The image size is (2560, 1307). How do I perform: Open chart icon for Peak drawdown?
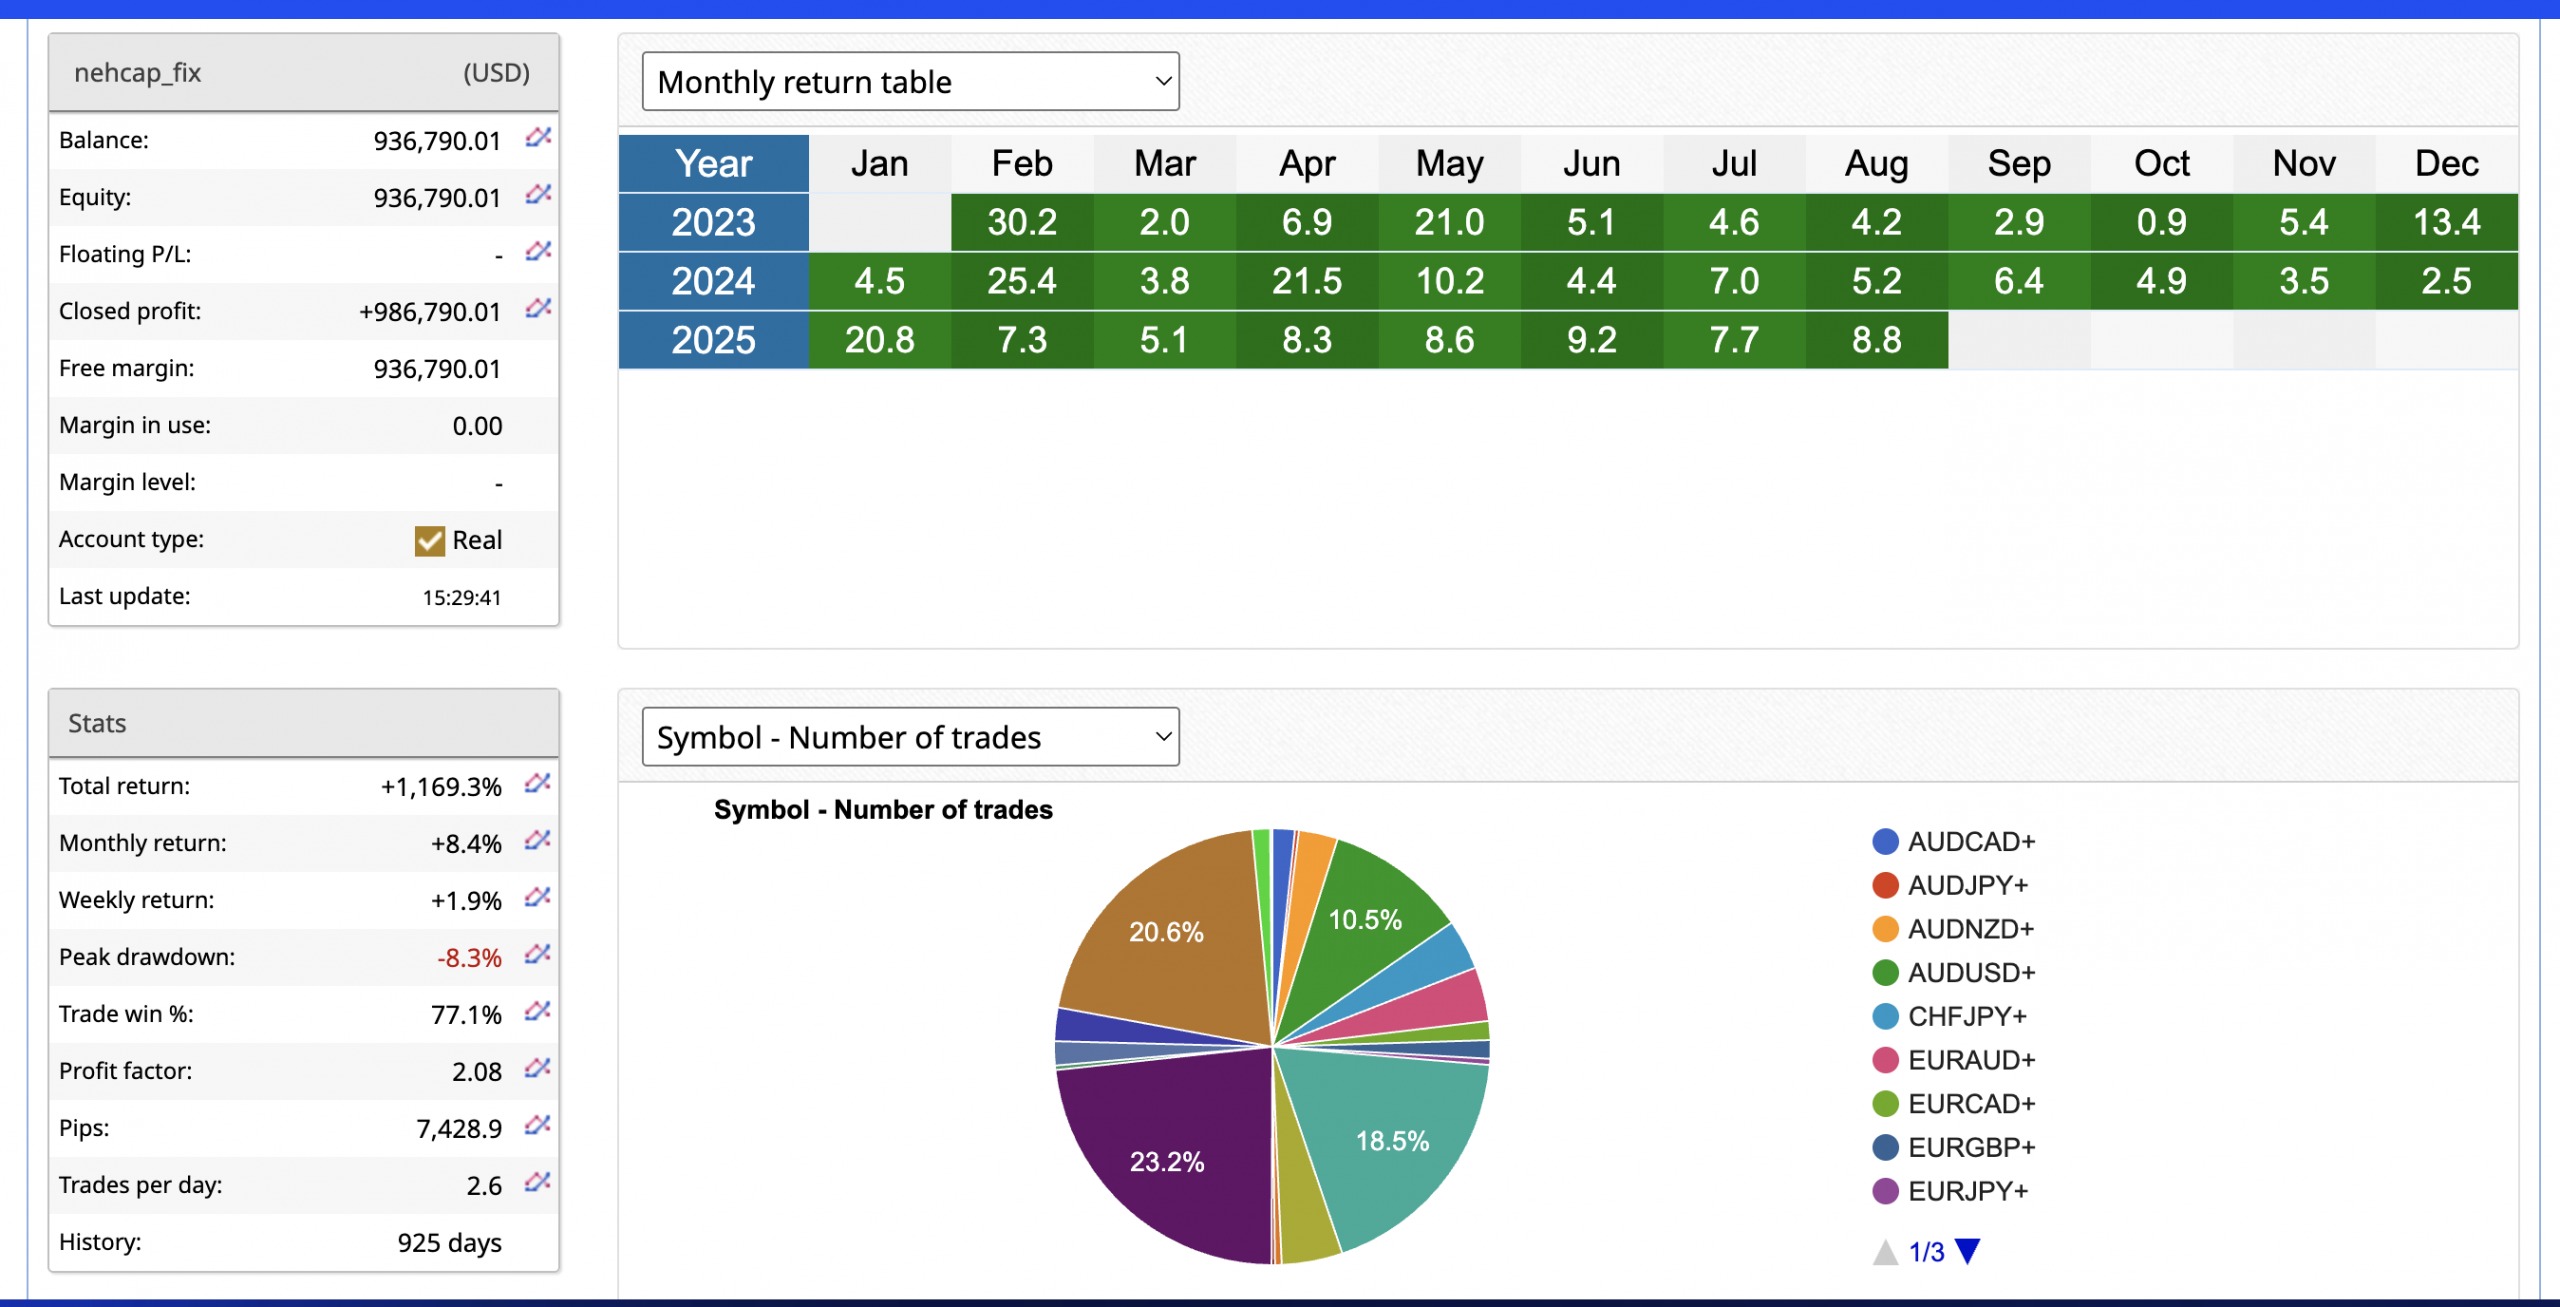click(538, 954)
